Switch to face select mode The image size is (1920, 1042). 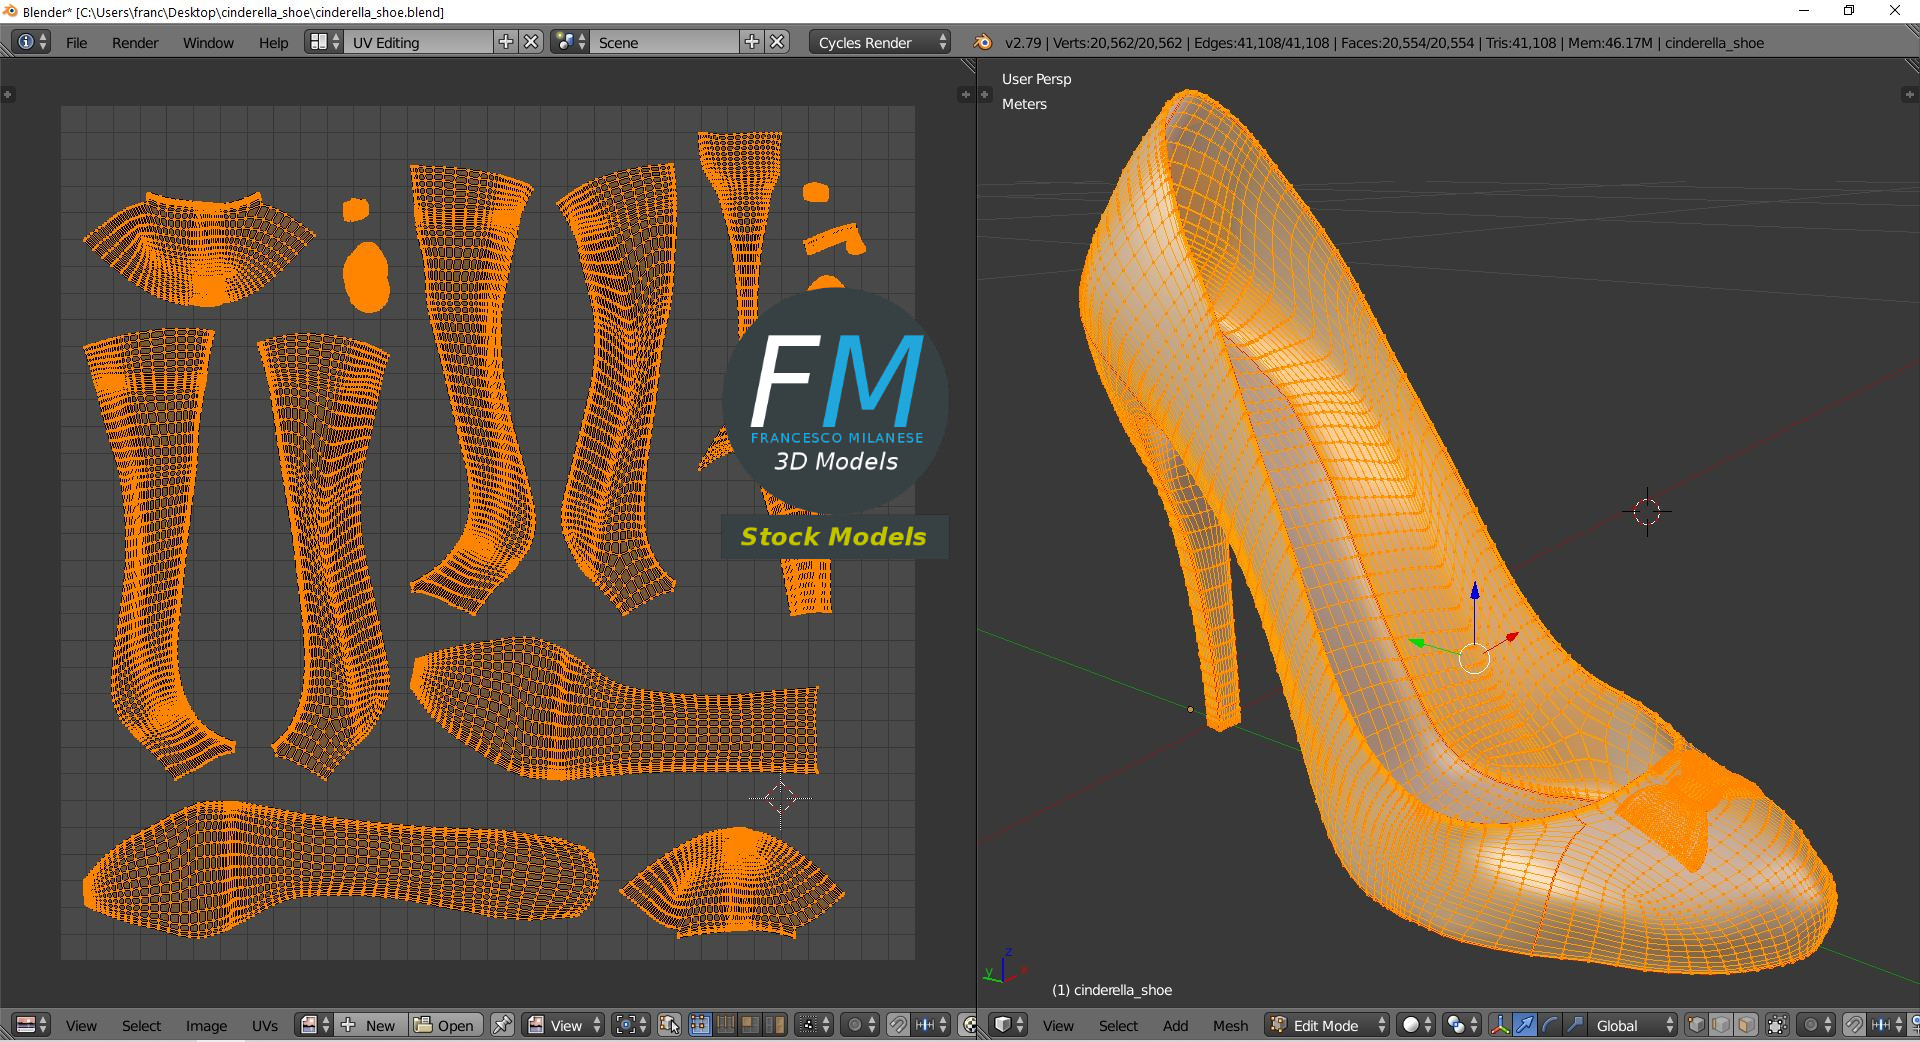point(1746,1025)
